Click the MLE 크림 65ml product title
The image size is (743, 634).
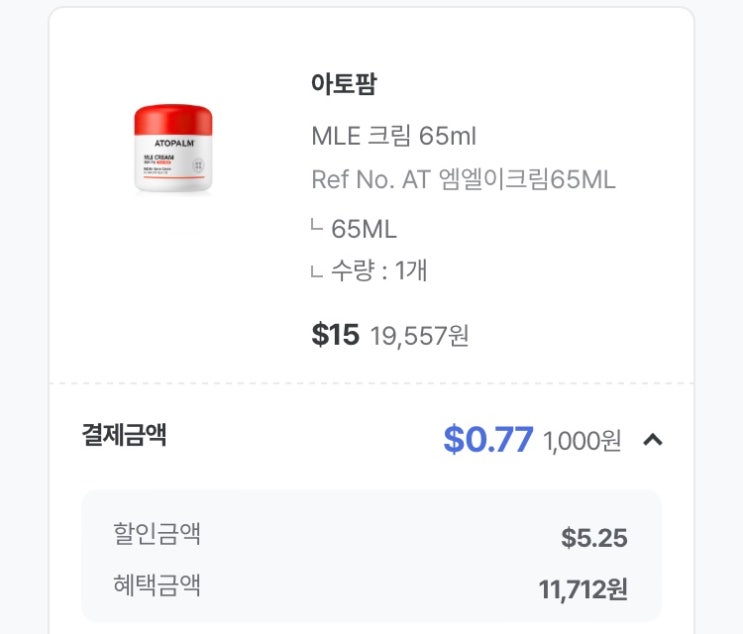394,135
